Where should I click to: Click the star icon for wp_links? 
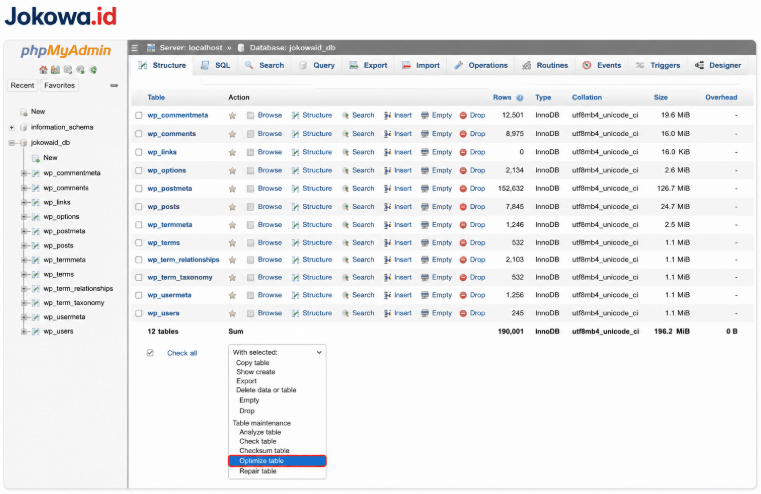pos(232,152)
